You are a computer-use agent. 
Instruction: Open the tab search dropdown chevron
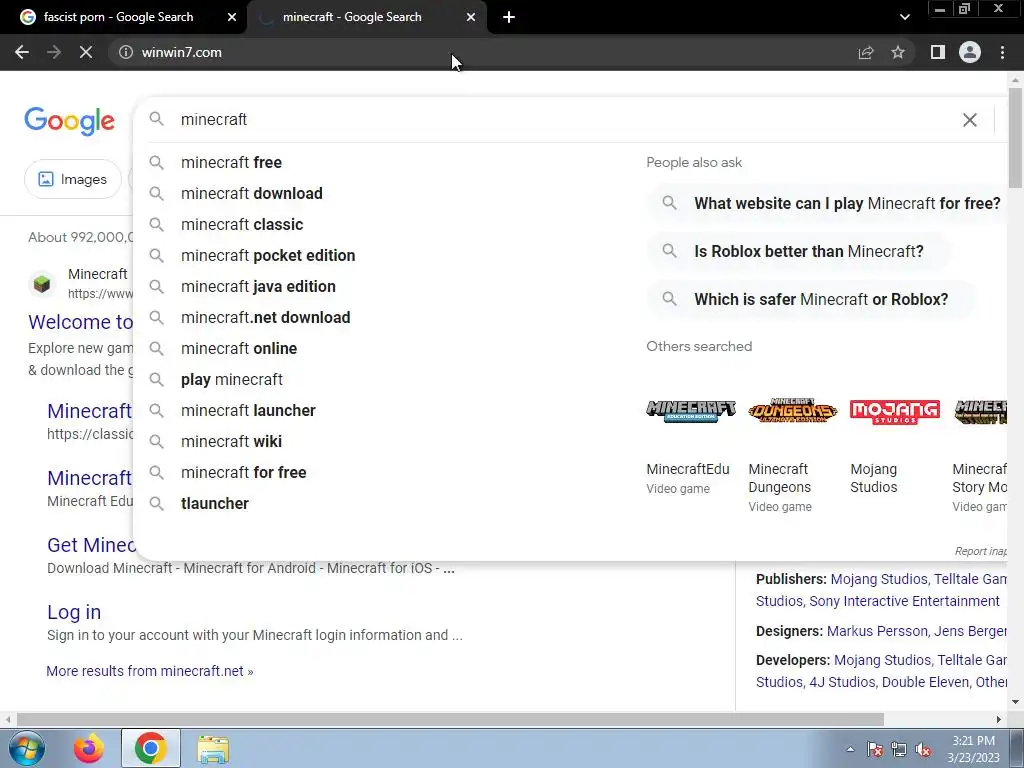[904, 17]
